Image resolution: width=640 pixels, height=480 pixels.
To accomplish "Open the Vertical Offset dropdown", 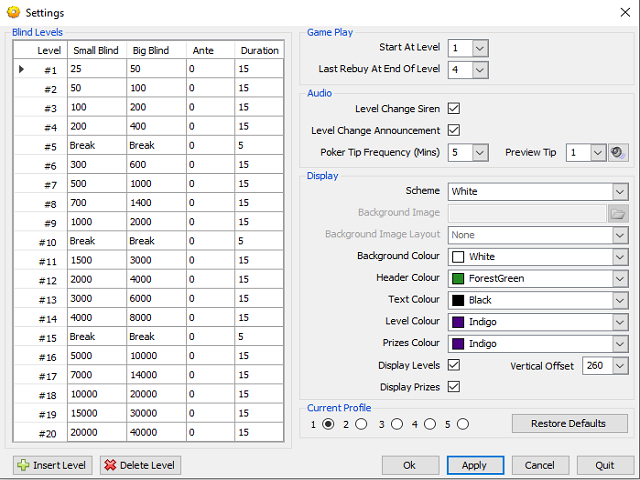I will click(x=620, y=365).
